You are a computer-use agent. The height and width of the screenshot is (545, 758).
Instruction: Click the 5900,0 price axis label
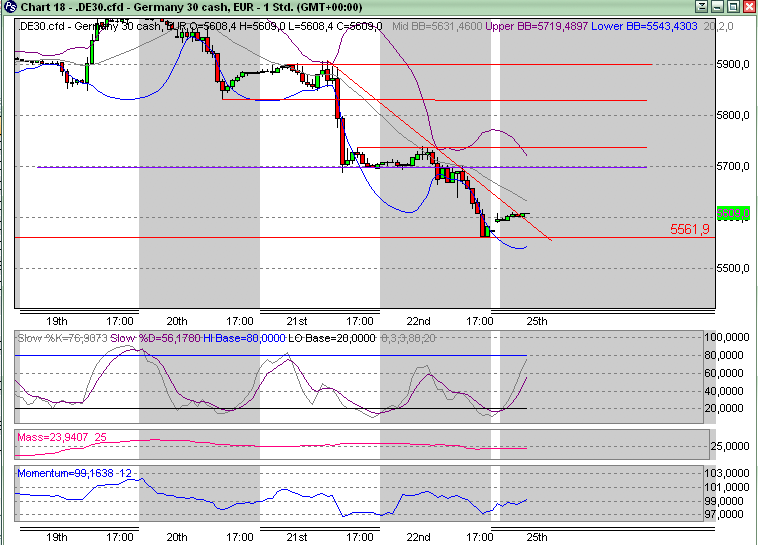(x=733, y=64)
